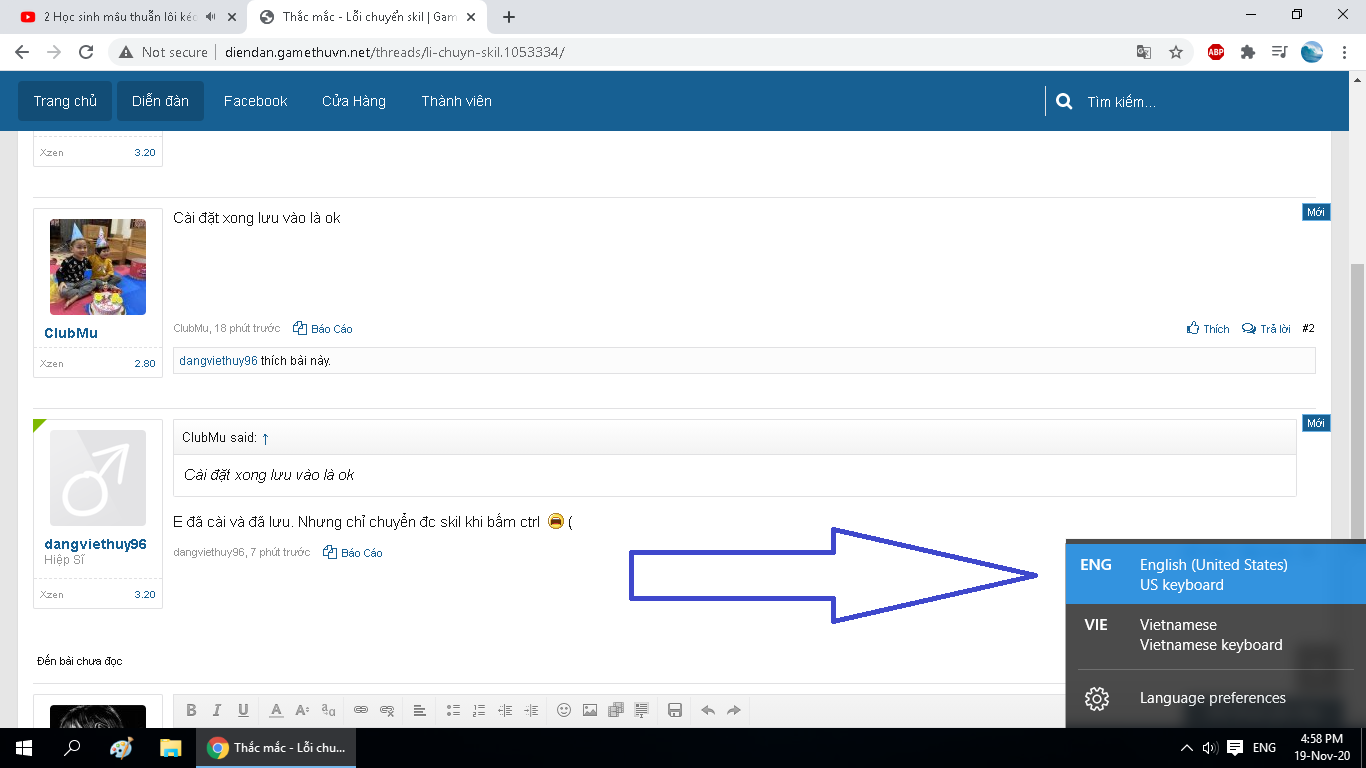Image resolution: width=1366 pixels, height=768 pixels.
Task: Click the save draft floppy icon
Action: click(x=675, y=710)
